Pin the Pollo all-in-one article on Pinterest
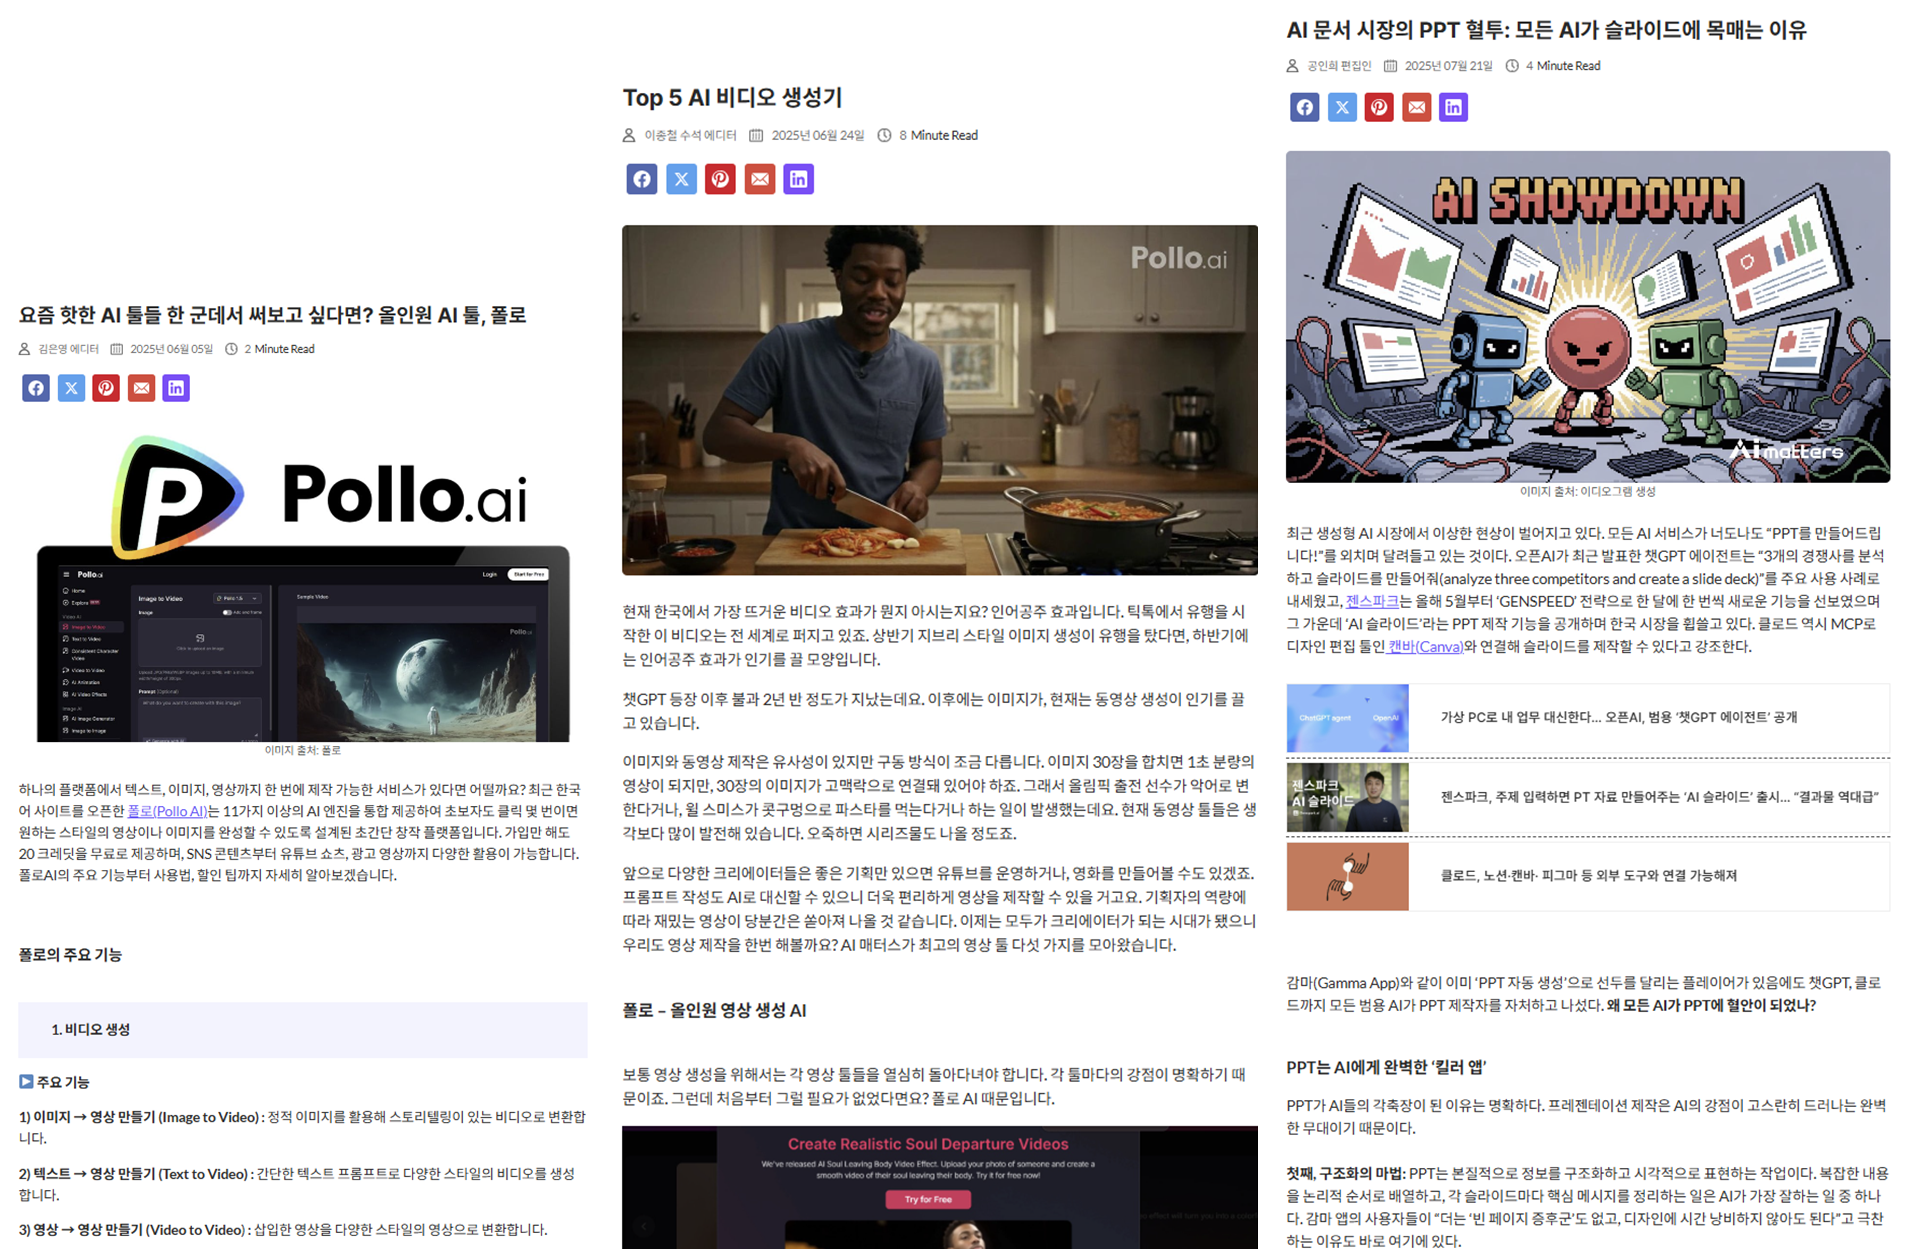Image resolution: width=1926 pixels, height=1249 pixels. 106,388
